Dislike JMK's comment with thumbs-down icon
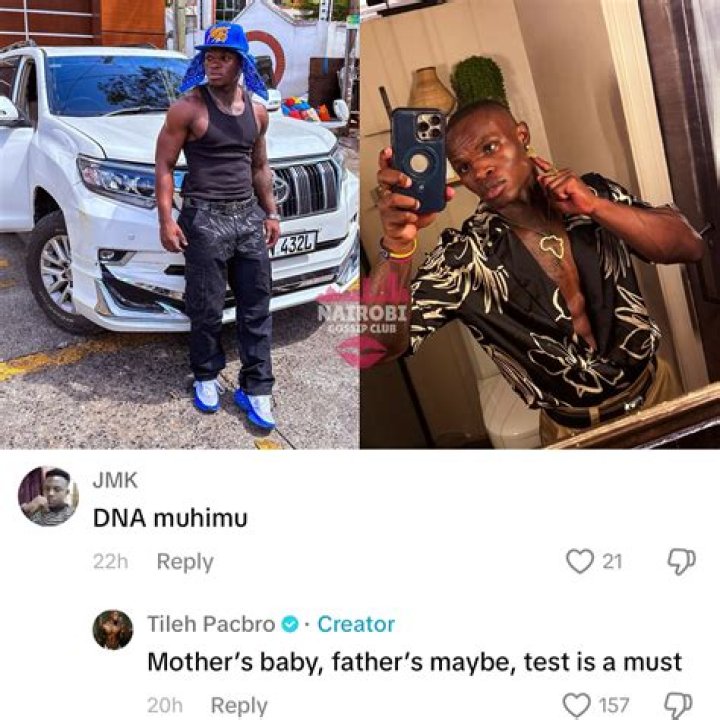 (681, 562)
